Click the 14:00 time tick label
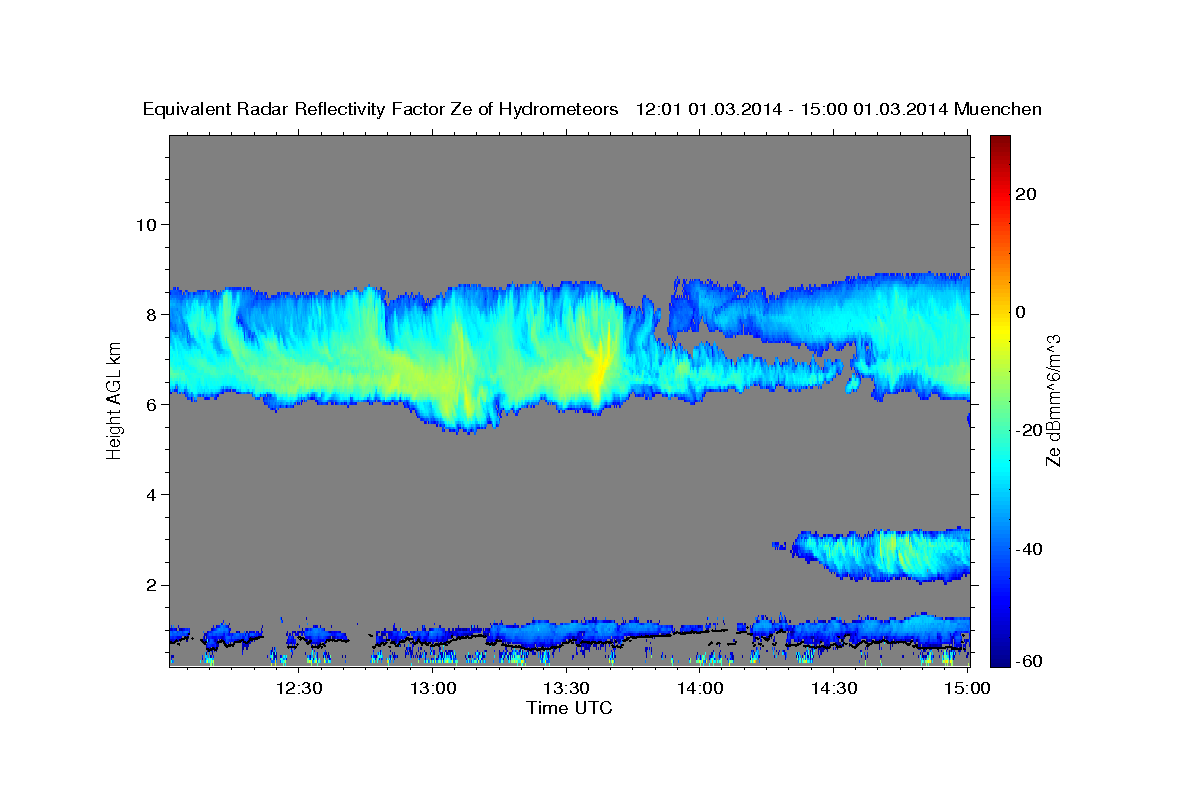1200x800 pixels. [x=700, y=688]
